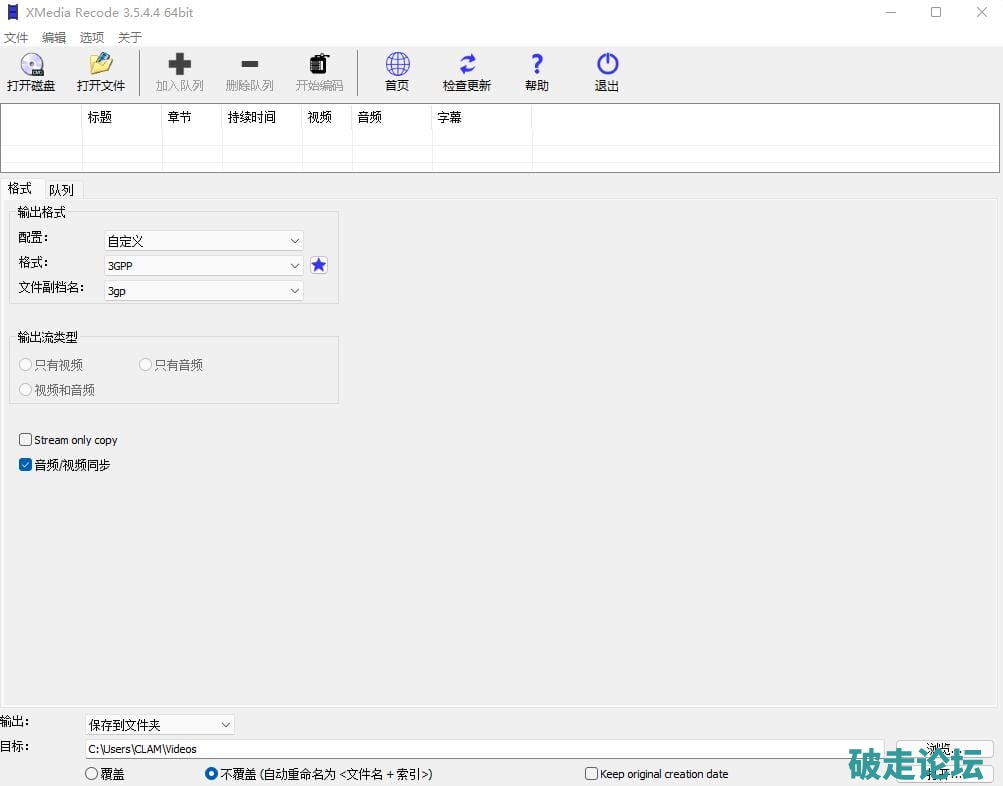Click the Open Disc (打开磁盘) icon
This screenshot has height=786, width=1003.
point(31,66)
